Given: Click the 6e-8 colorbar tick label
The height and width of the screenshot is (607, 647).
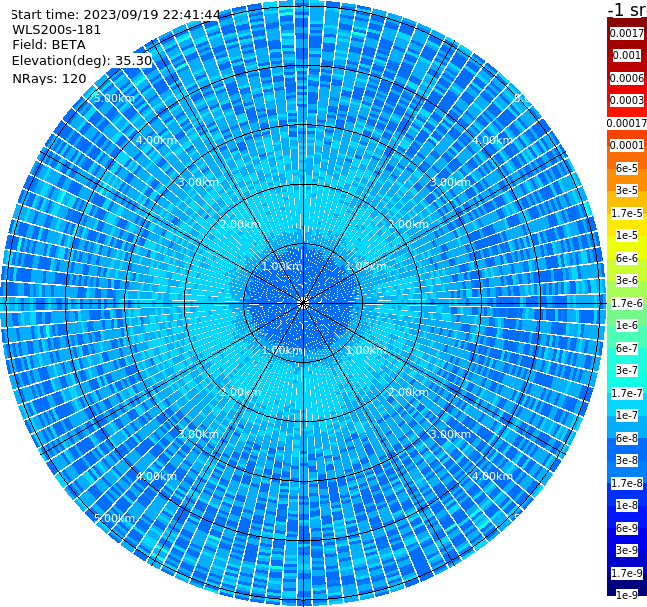Looking at the screenshot, I should point(627,438).
